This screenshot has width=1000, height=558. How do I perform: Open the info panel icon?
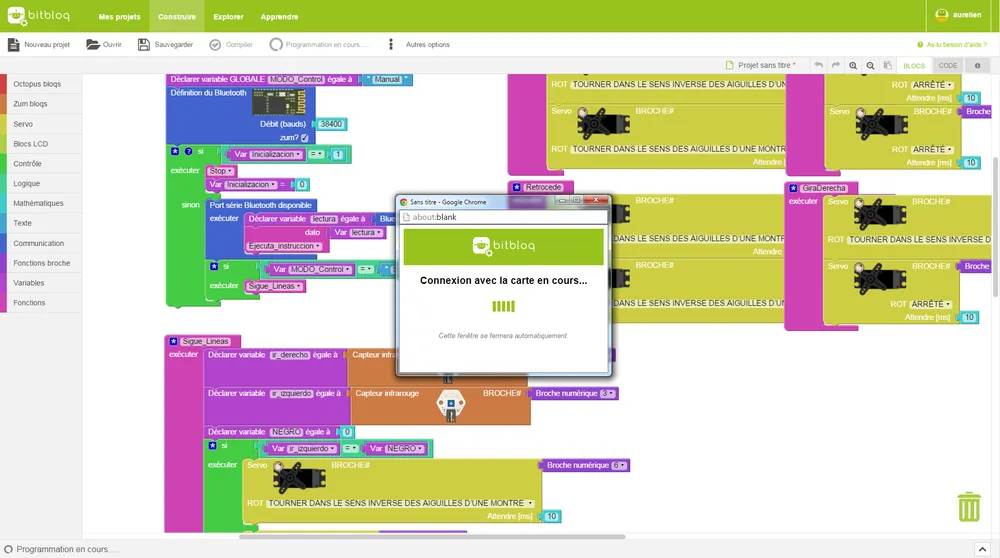pos(977,66)
